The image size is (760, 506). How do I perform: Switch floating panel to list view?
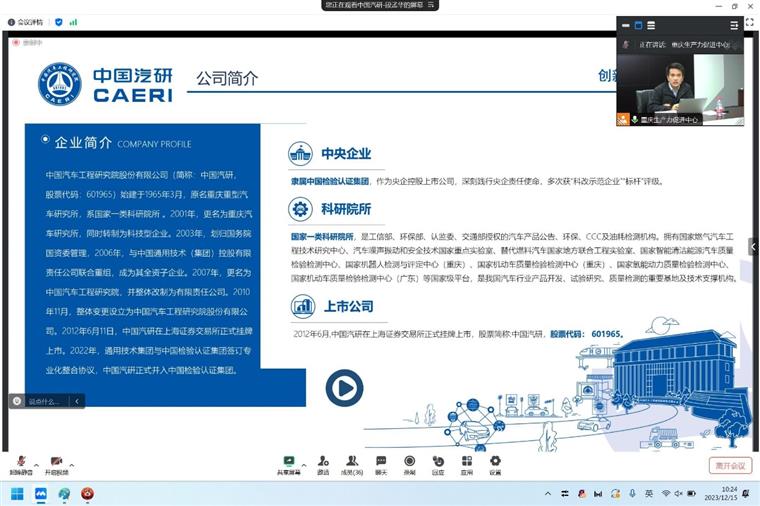pyautogui.click(x=651, y=25)
